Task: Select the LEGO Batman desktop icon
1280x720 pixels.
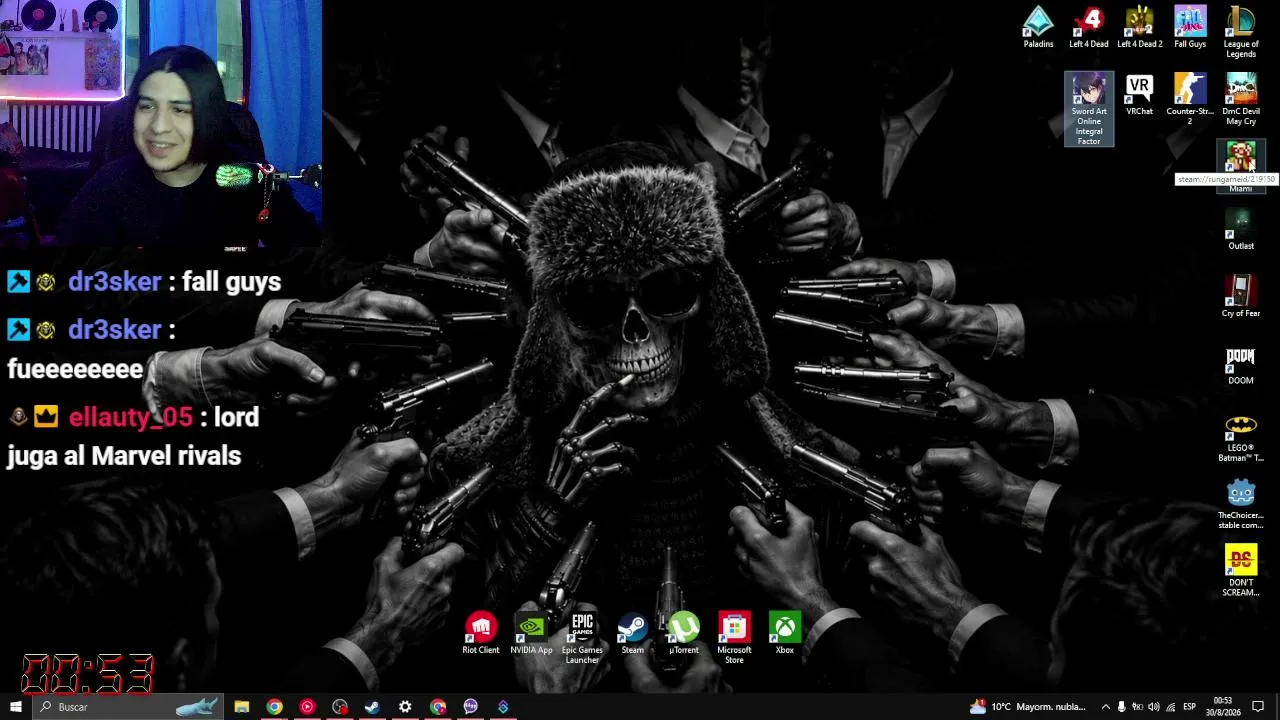Action: [x=1241, y=436]
